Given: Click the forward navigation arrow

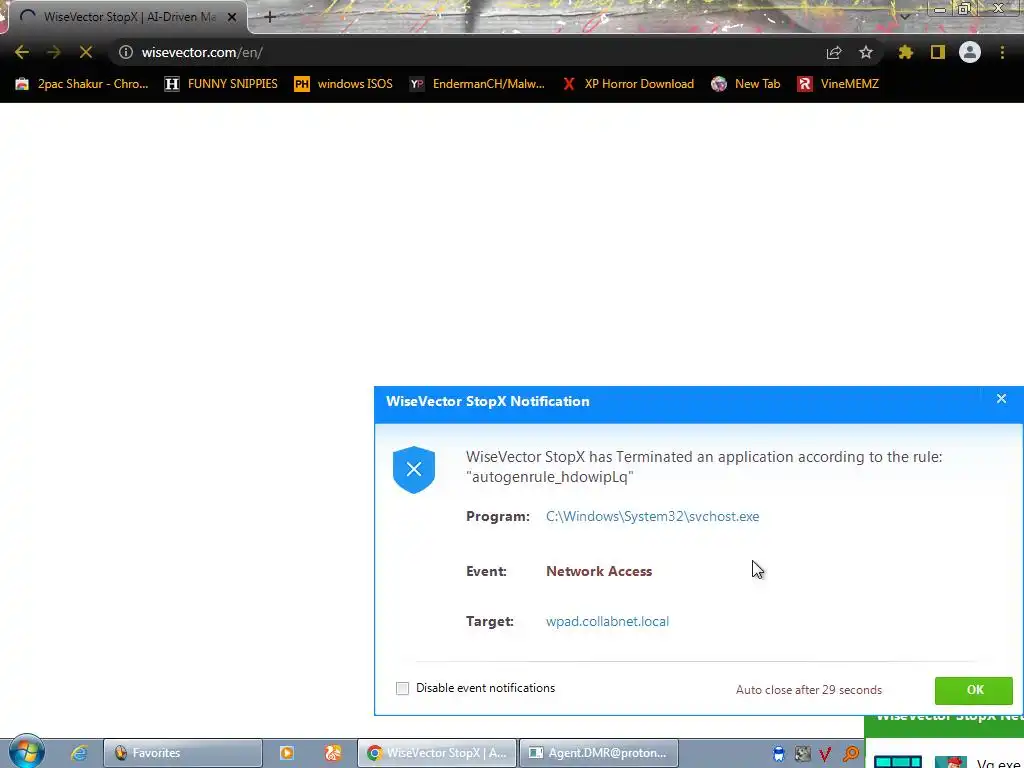Looking at the screenshot, I should (x=54, y=52).
